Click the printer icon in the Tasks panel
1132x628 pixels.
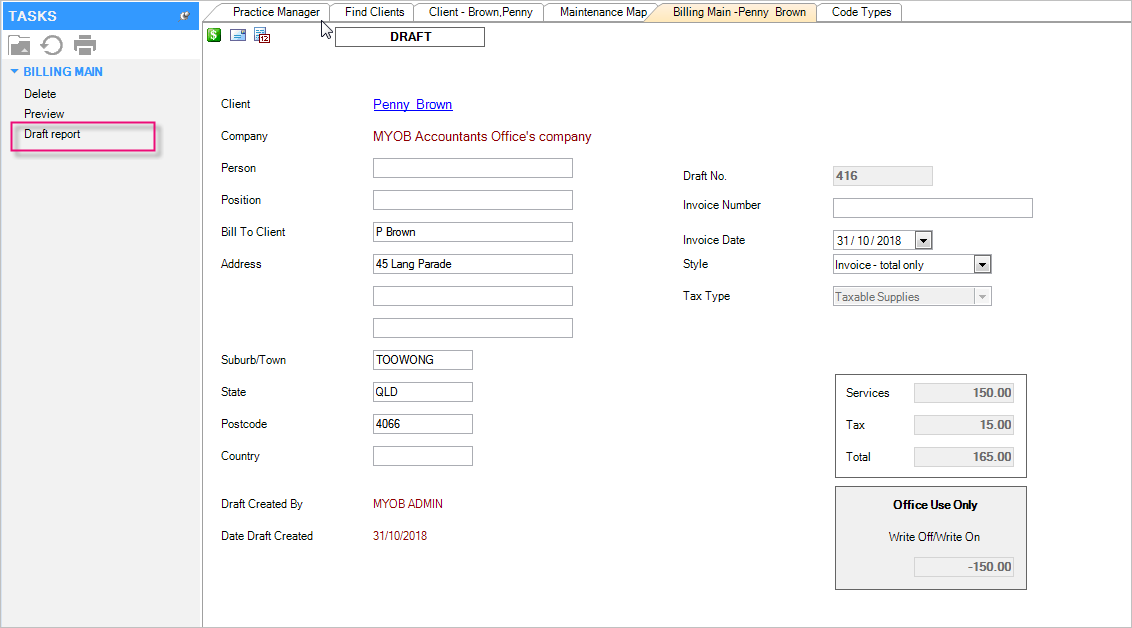[x=85, y=45]
